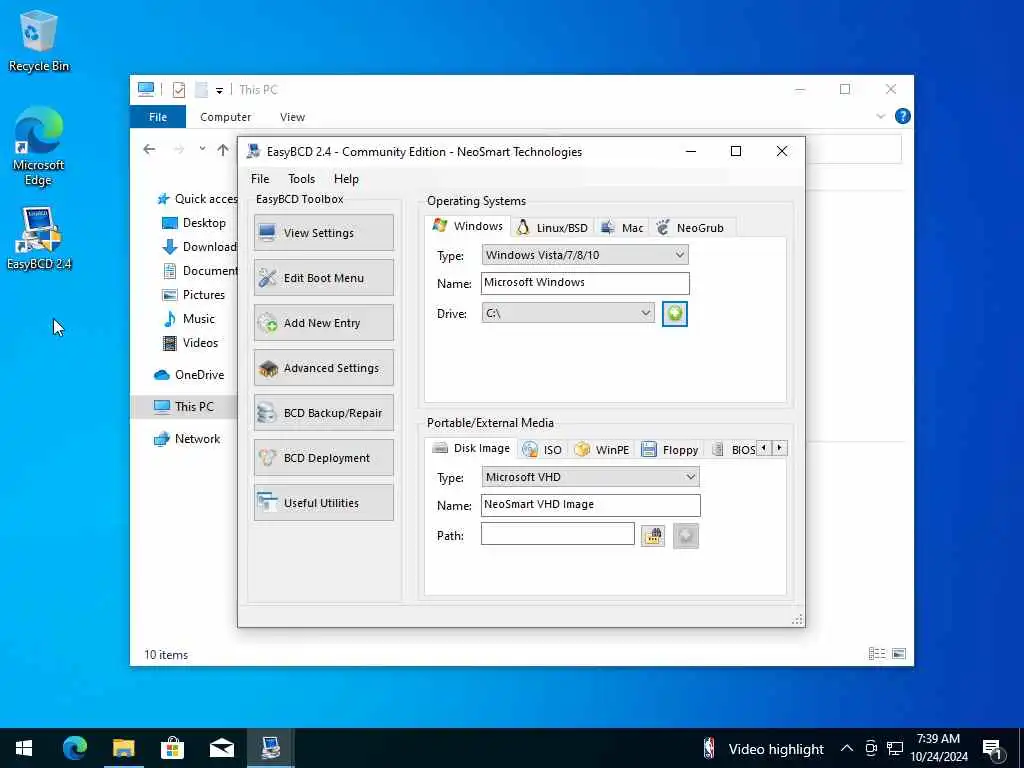
Task: Open Add New Entry section
Action: [324, 323]
